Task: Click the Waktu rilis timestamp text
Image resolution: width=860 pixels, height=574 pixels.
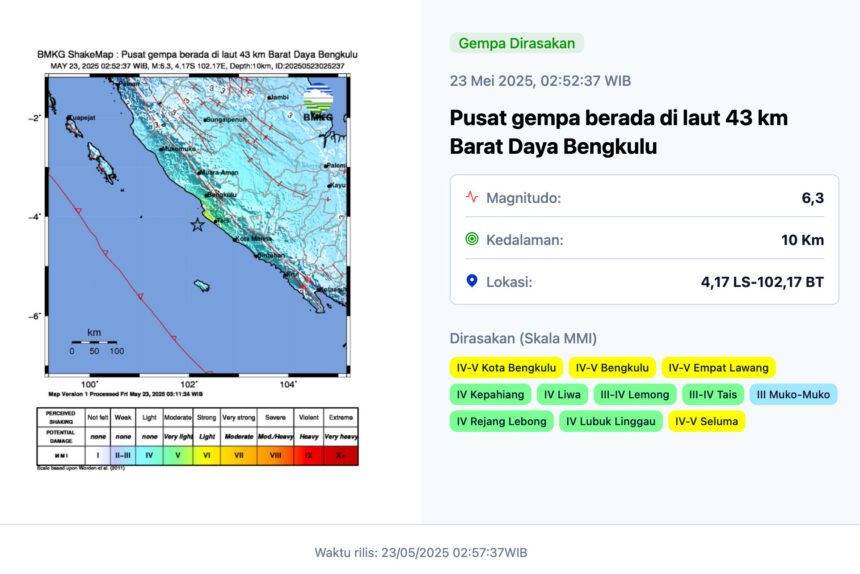Action: [x=421, y=553]
